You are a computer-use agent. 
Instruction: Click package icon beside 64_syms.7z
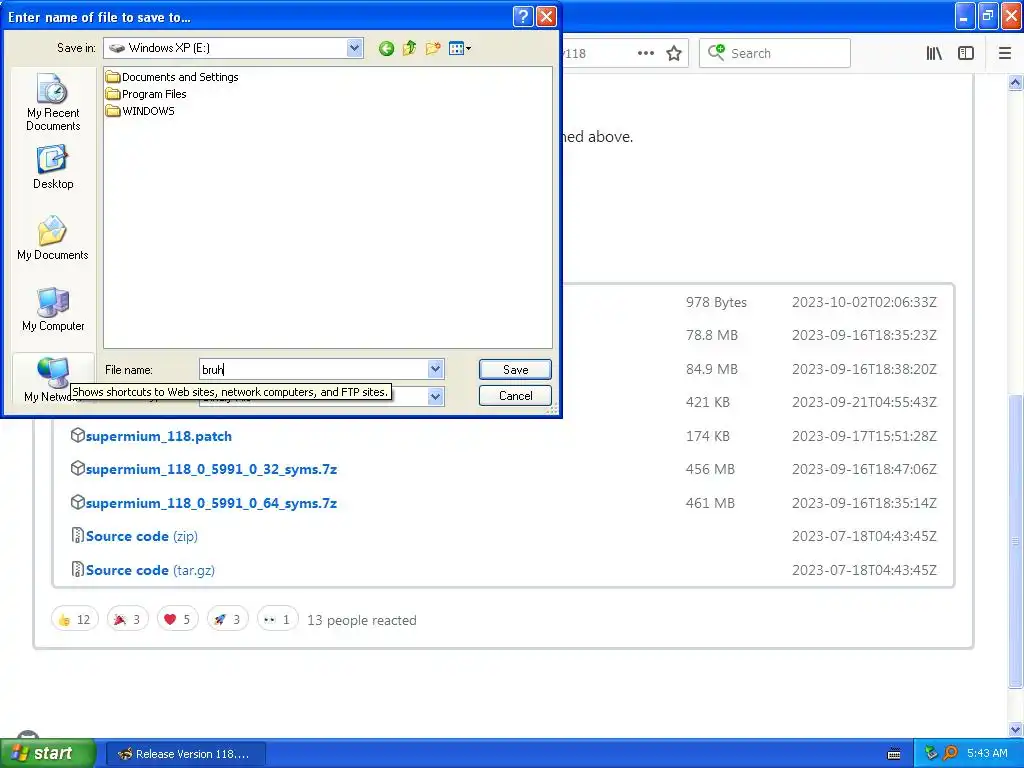[77, 502]
